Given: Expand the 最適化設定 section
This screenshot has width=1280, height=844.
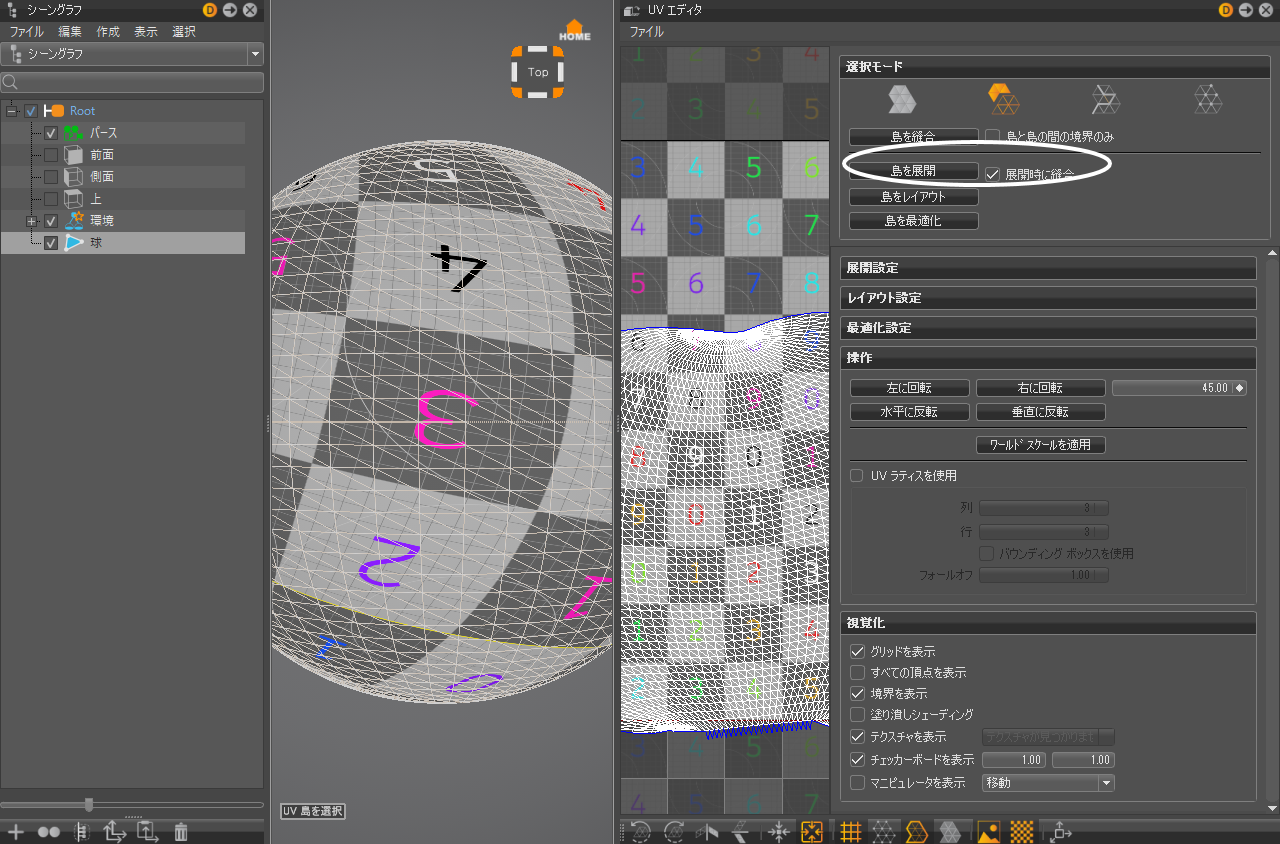Looking at the screenshot, I should 1048,328.
